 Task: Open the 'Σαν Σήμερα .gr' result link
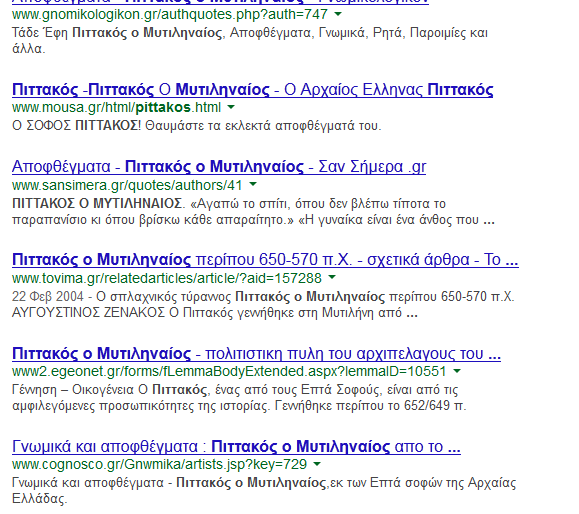click(x=219, y=167)
